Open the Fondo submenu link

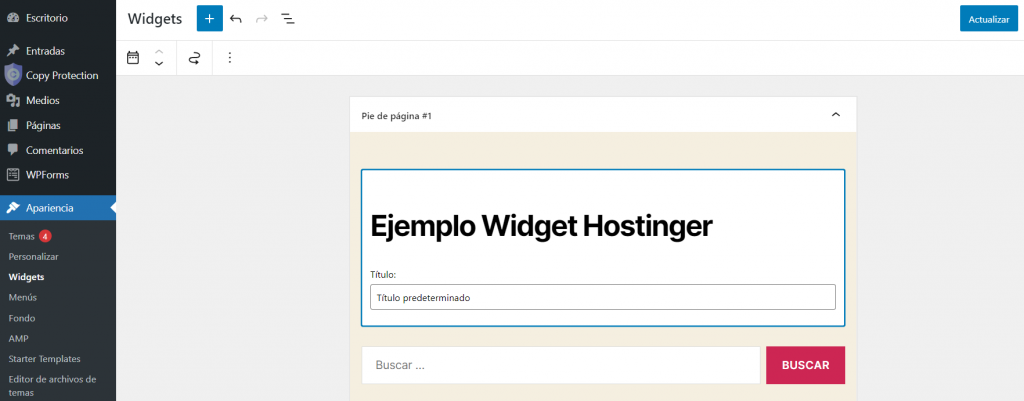pos(22,318)
